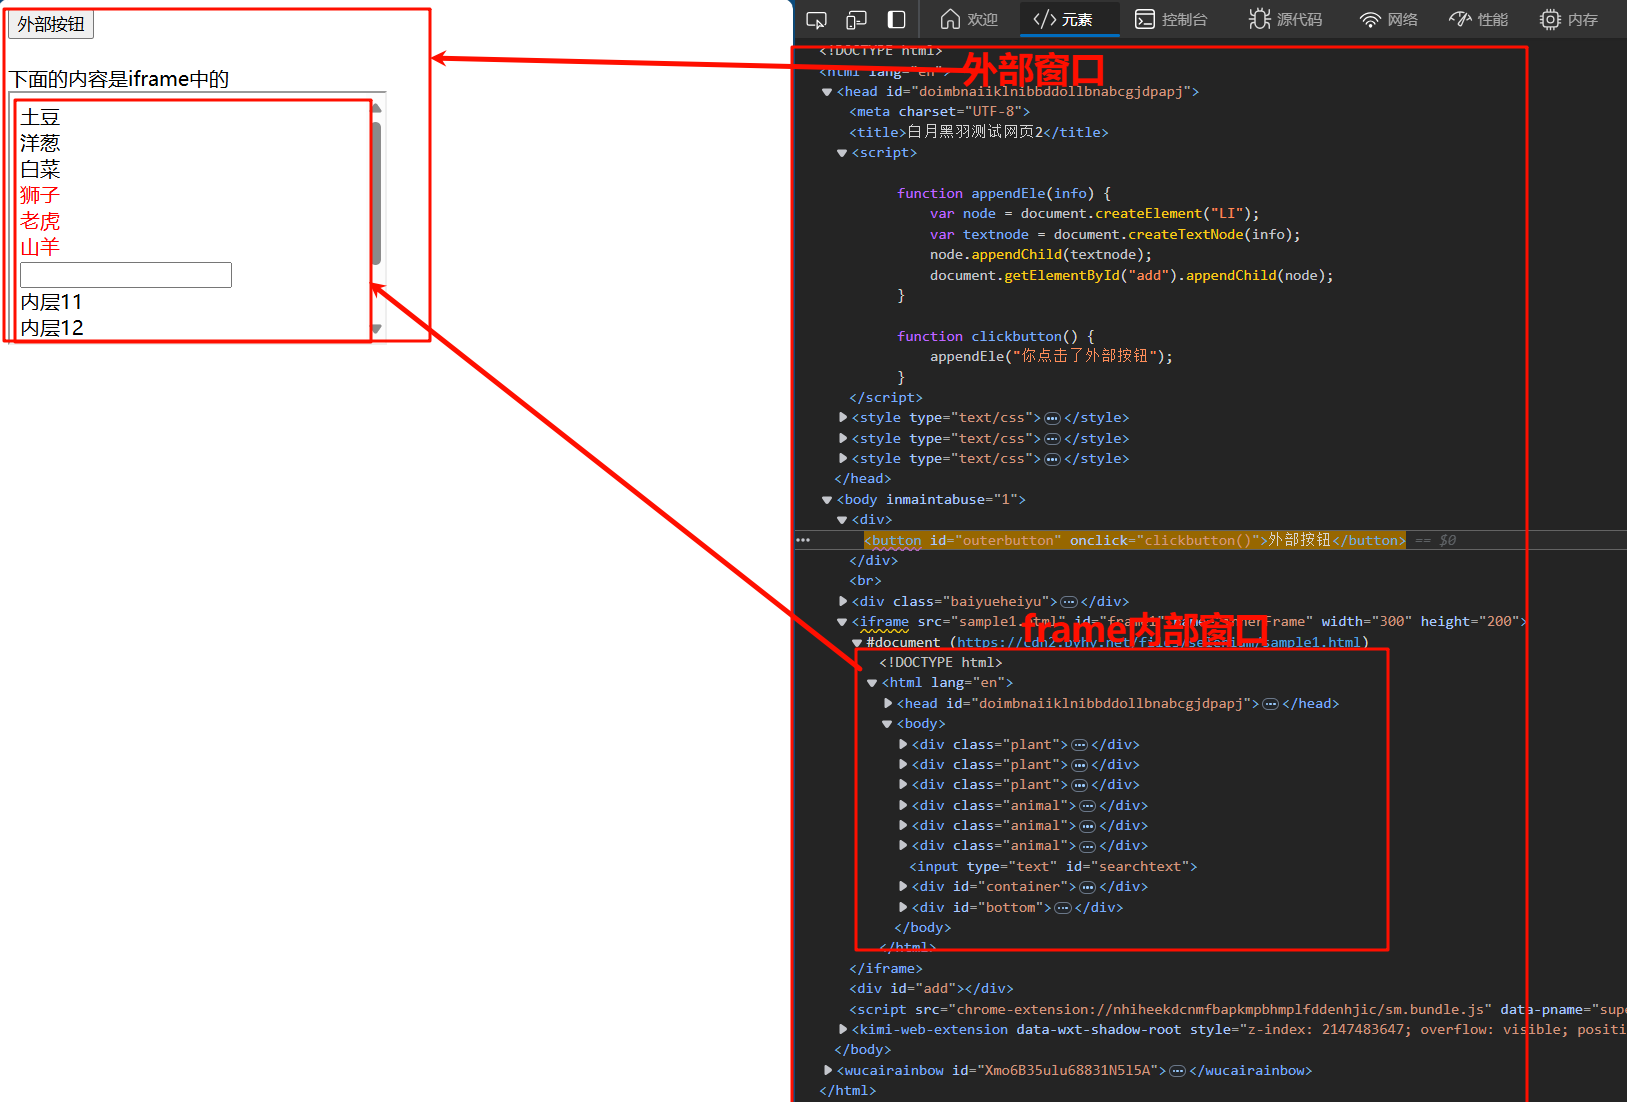This screenshot has height=1102, width=1627.
Task: Open the 欢迎 (Welcome) tab
Action: 969,20
